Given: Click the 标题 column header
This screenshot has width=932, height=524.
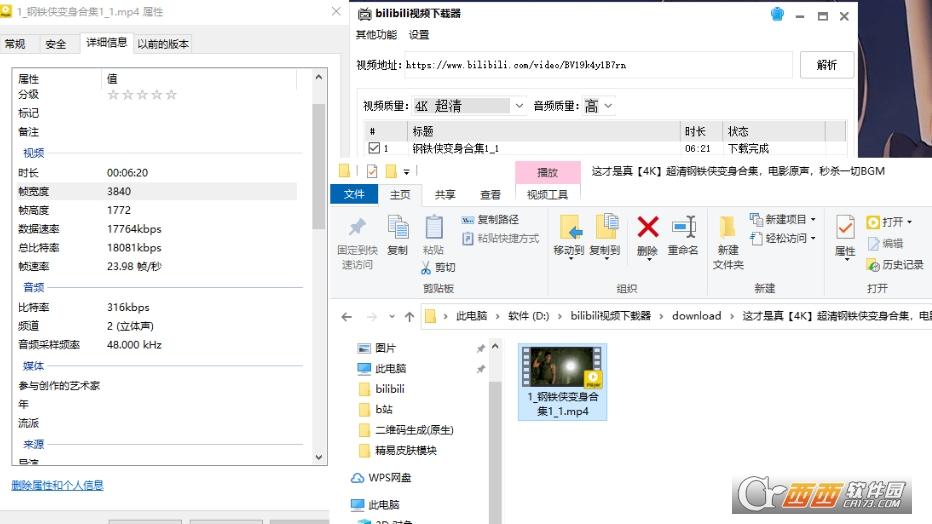Looking at the screenshot, I should [x=544, y=131].
